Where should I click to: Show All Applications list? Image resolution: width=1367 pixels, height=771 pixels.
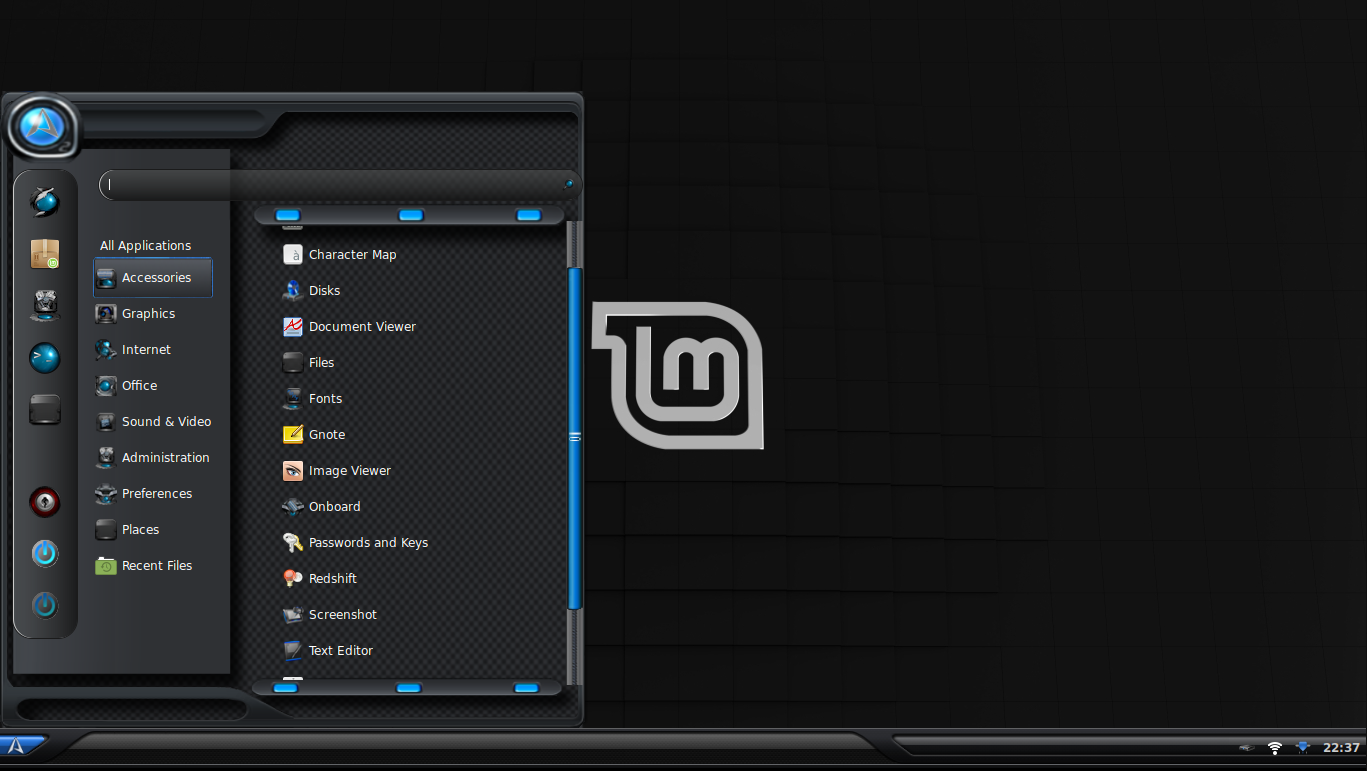coord(145,246)
